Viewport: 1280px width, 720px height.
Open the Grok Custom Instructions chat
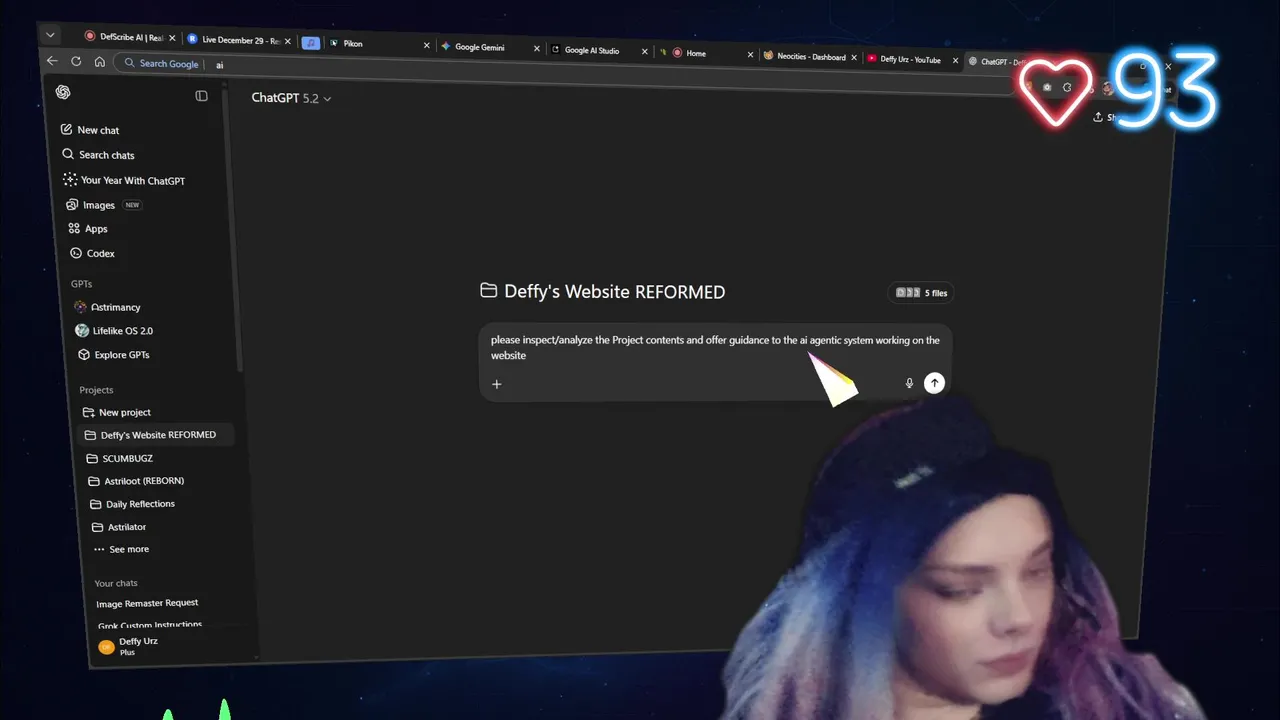click(150, 625)
